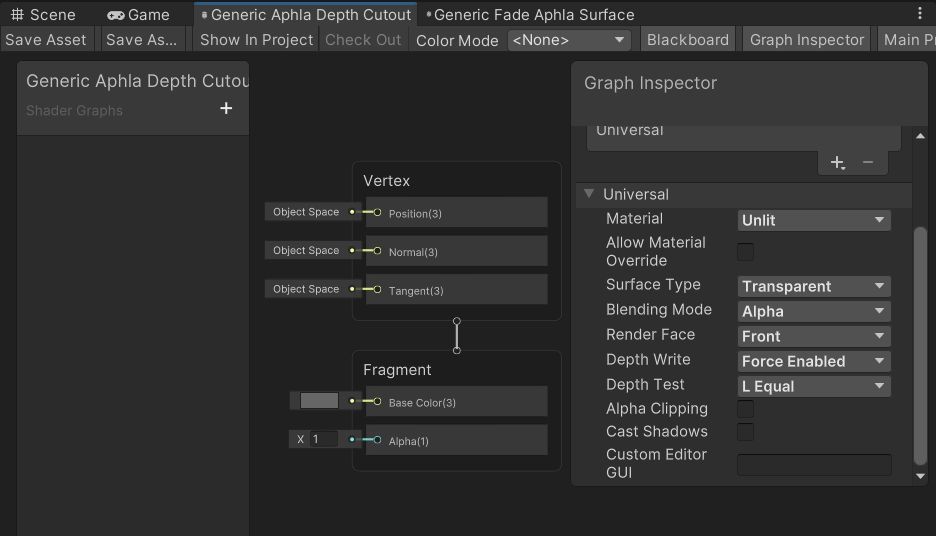Click the Base Color gray swatch
The image size is (936, 536).
click(319, 401)
